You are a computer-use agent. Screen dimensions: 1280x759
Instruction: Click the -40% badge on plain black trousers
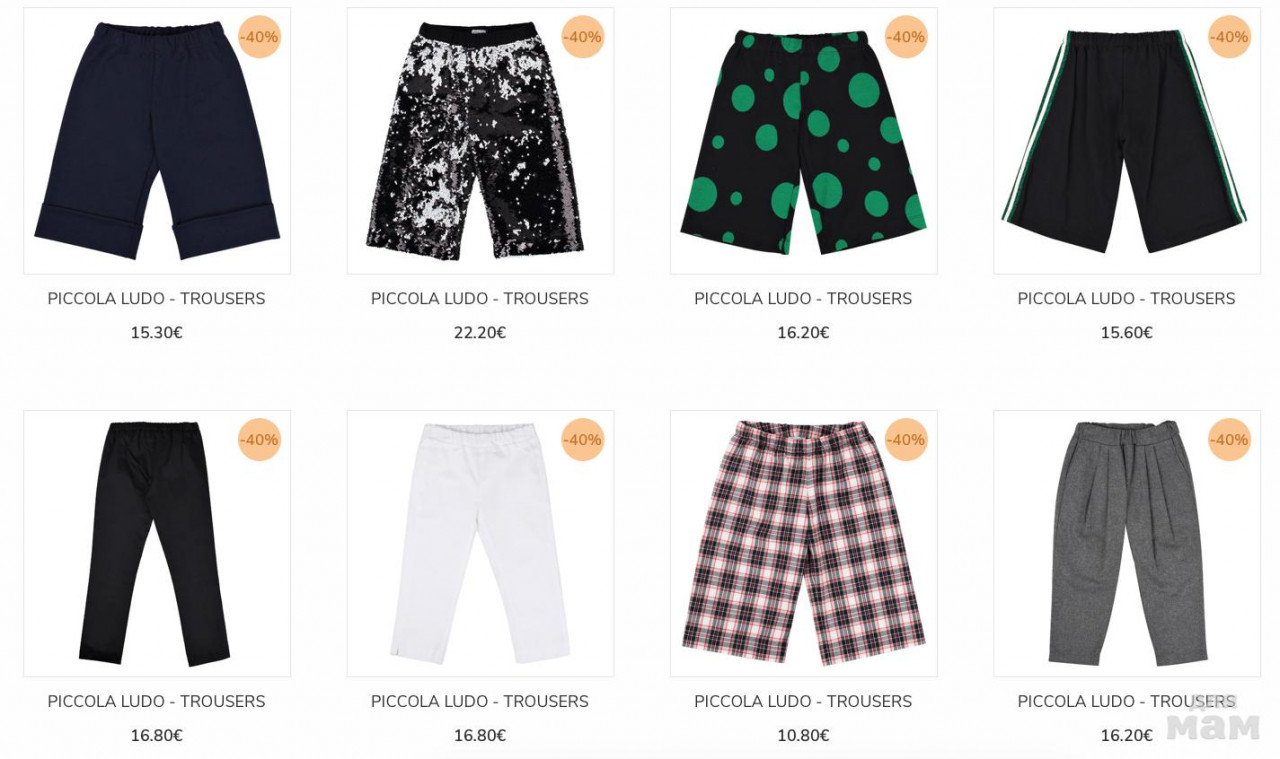tap(259, 440)
